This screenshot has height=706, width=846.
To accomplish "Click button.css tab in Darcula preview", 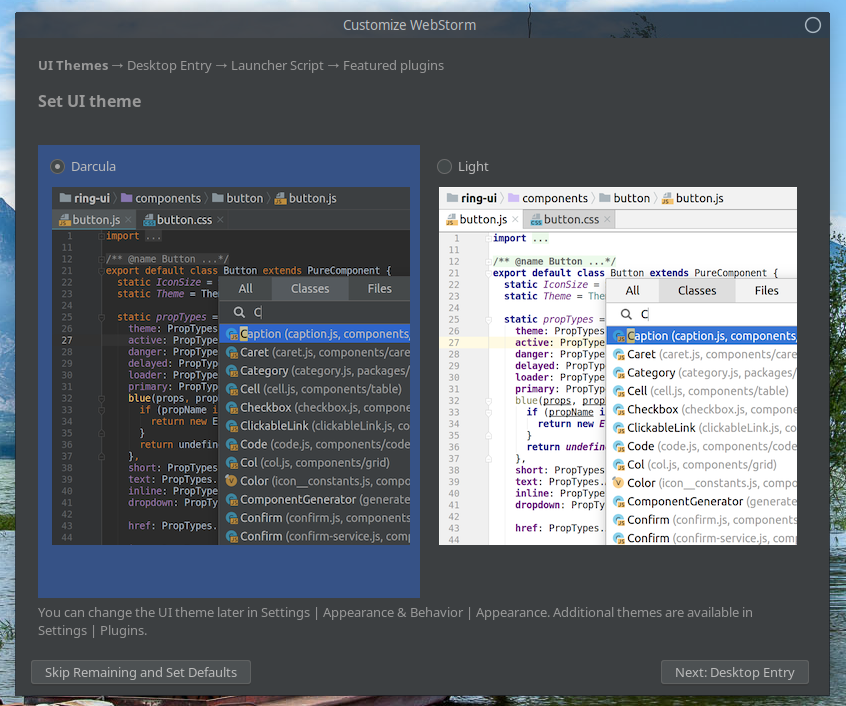I will click(x=183, y=220).
